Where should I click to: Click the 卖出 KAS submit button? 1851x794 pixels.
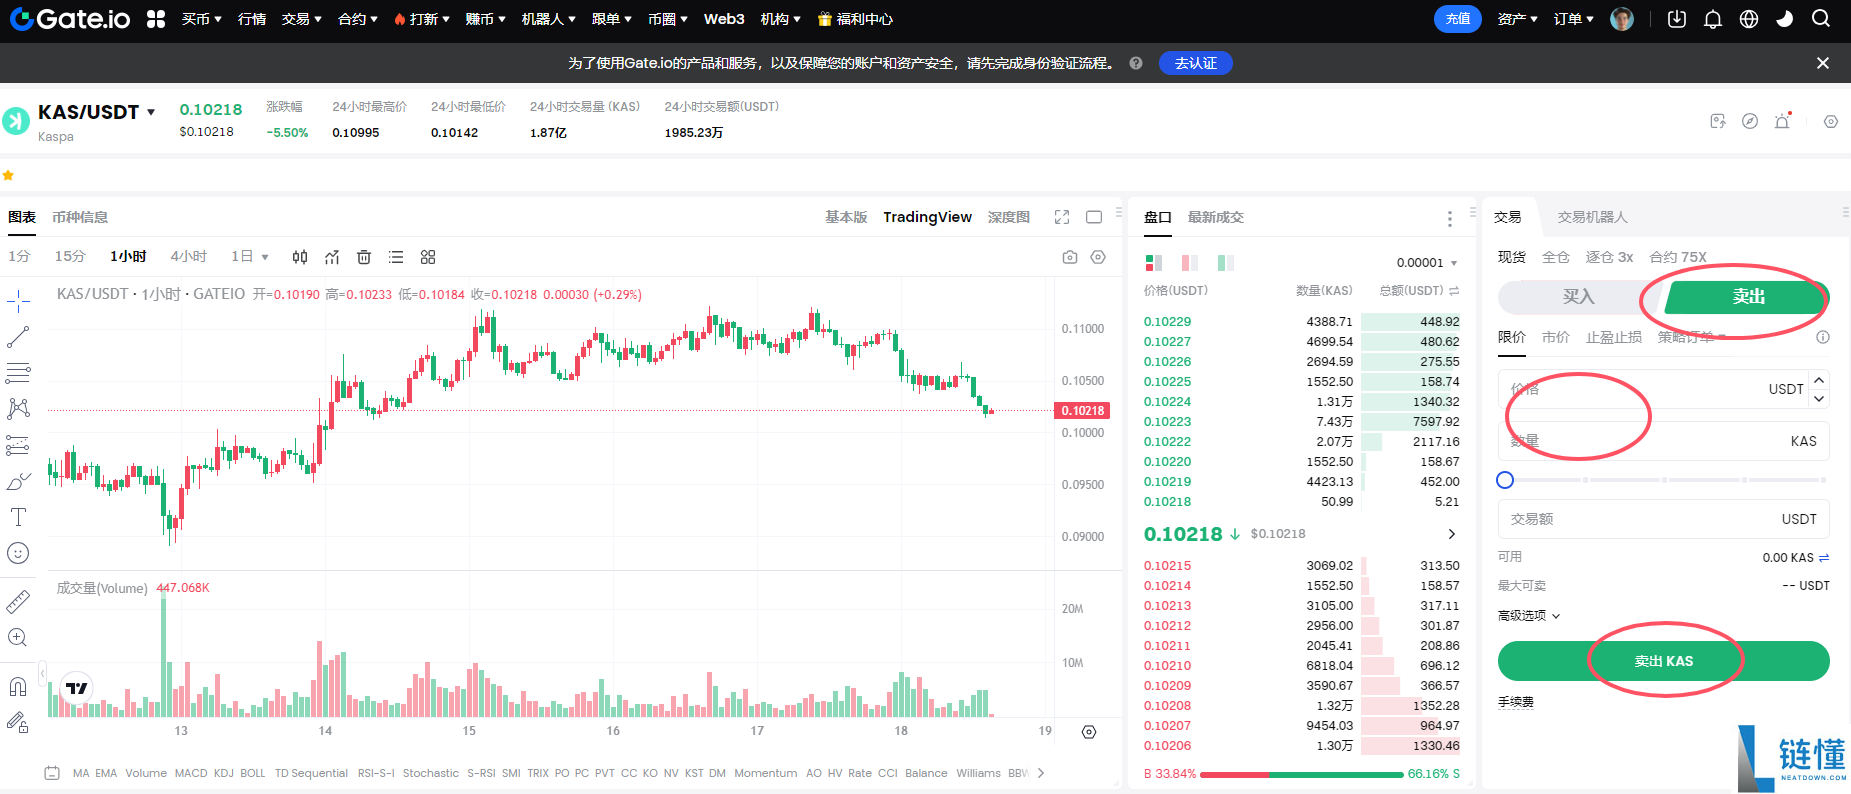click(x=1664, y=661)
